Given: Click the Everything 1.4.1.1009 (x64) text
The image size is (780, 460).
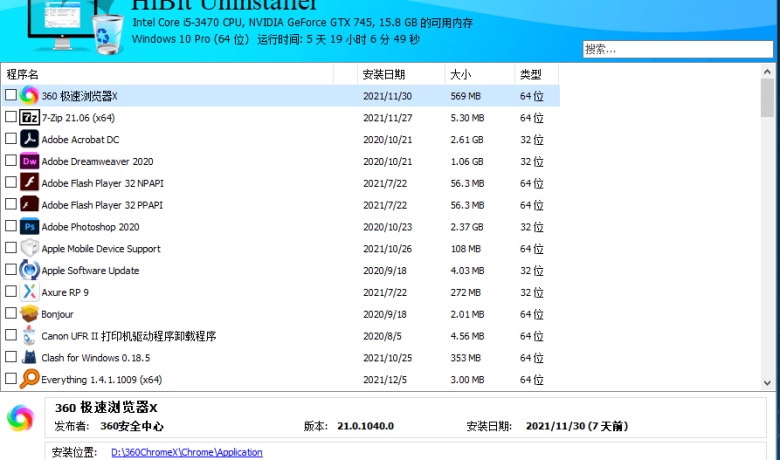Looking at the screenshot, I should coord(101,380).
